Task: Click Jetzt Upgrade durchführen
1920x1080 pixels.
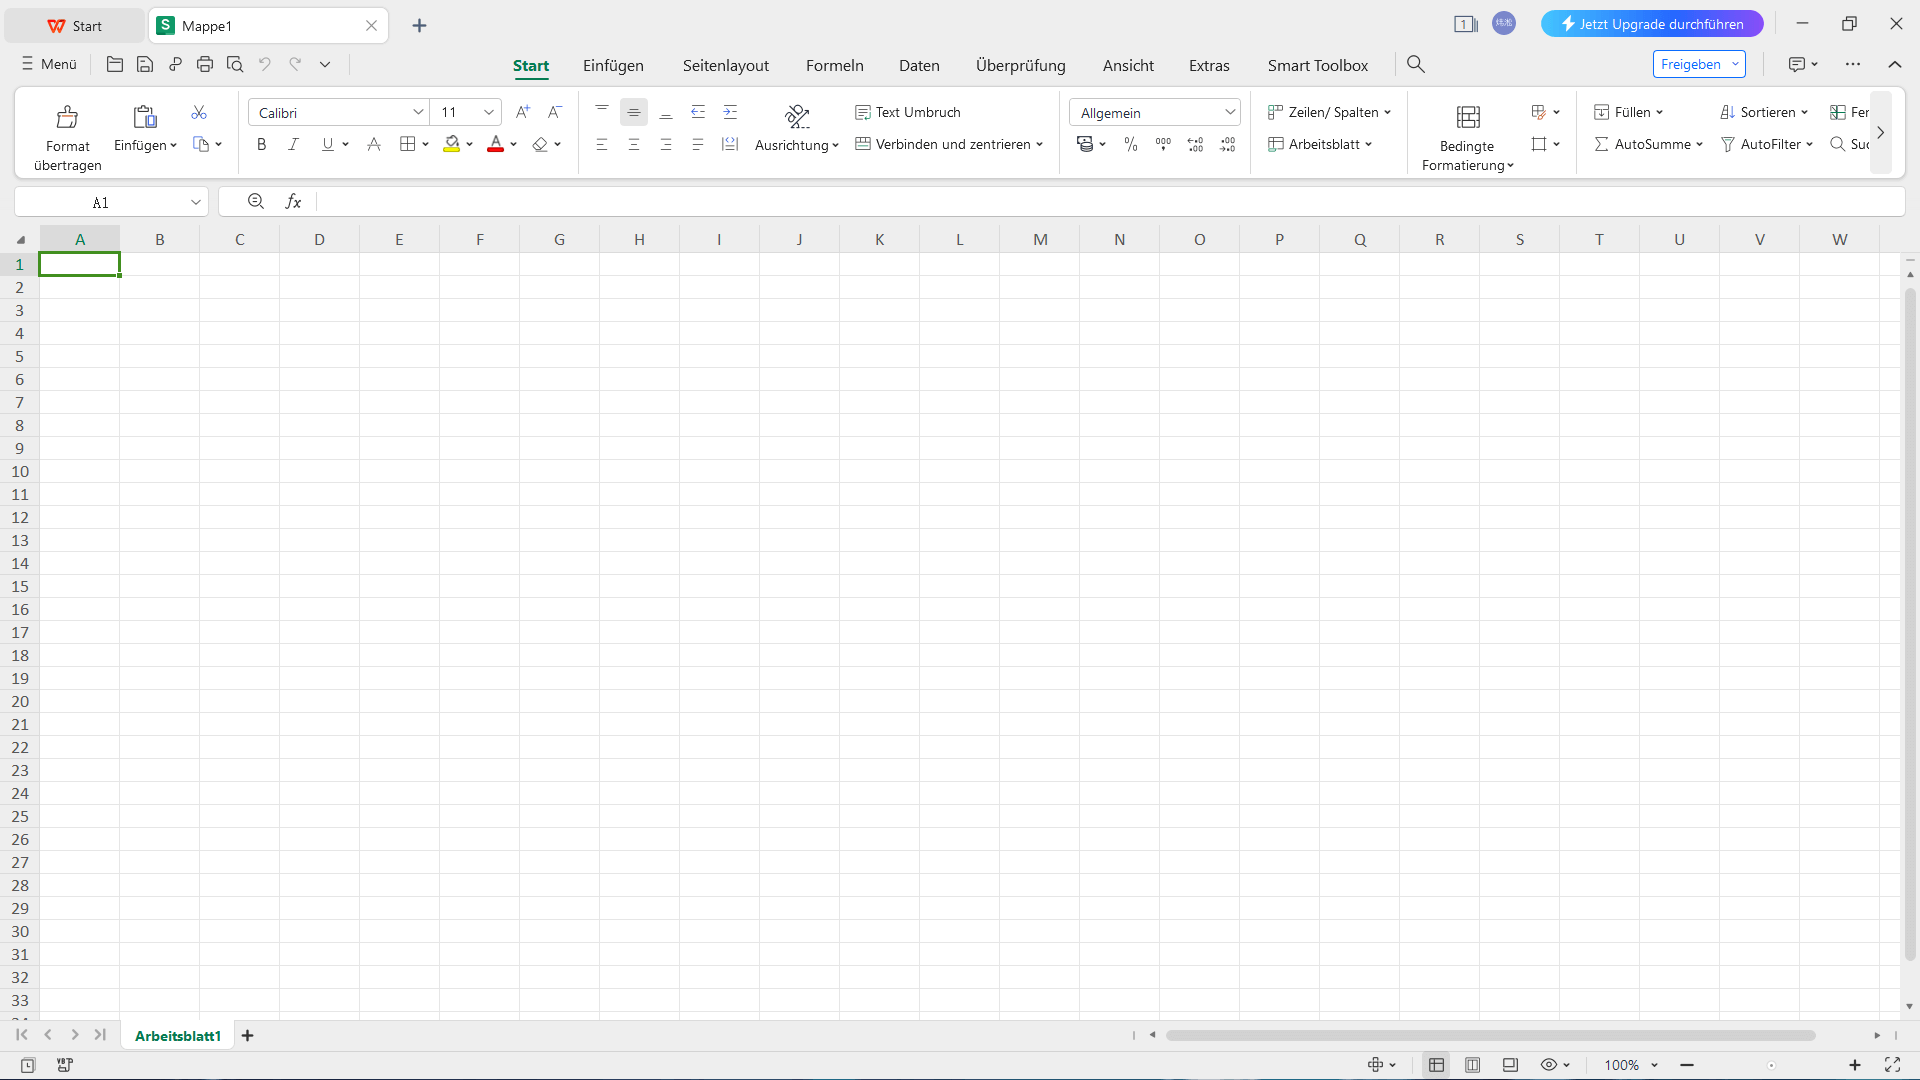Action: click(x=1650, y=23)
